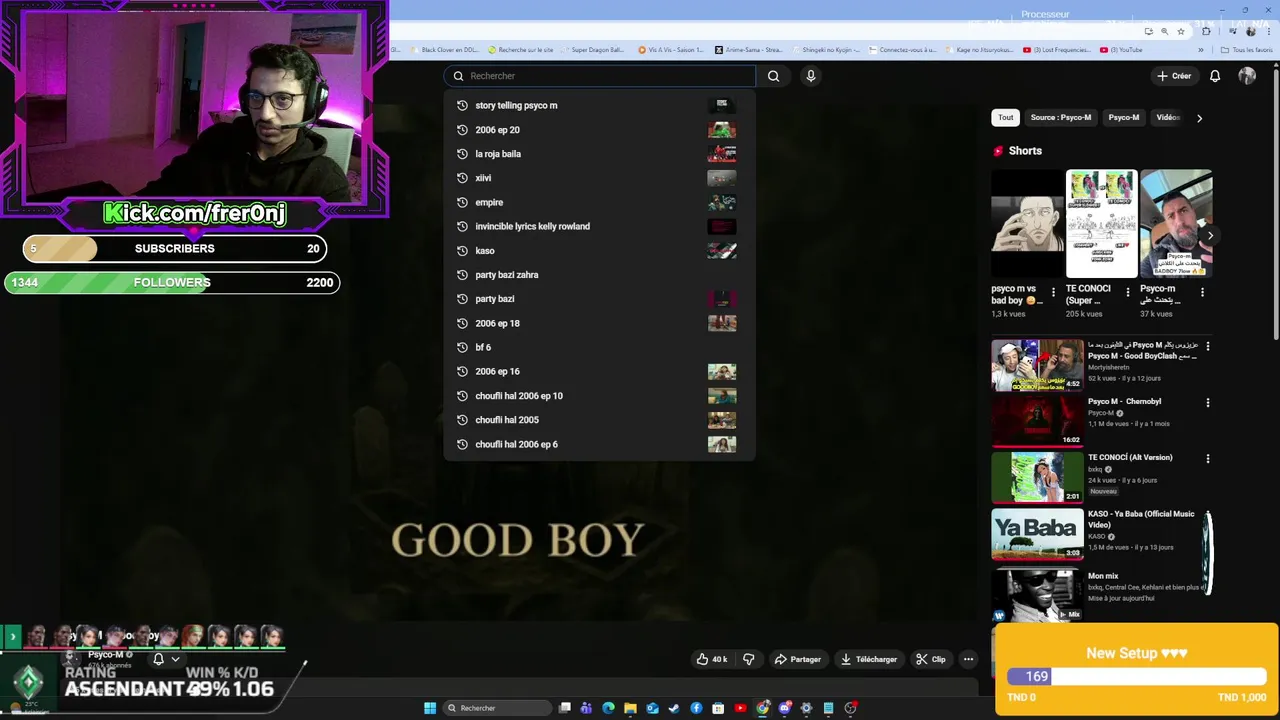Show hidden bookmarks with double chevron

1200,49
